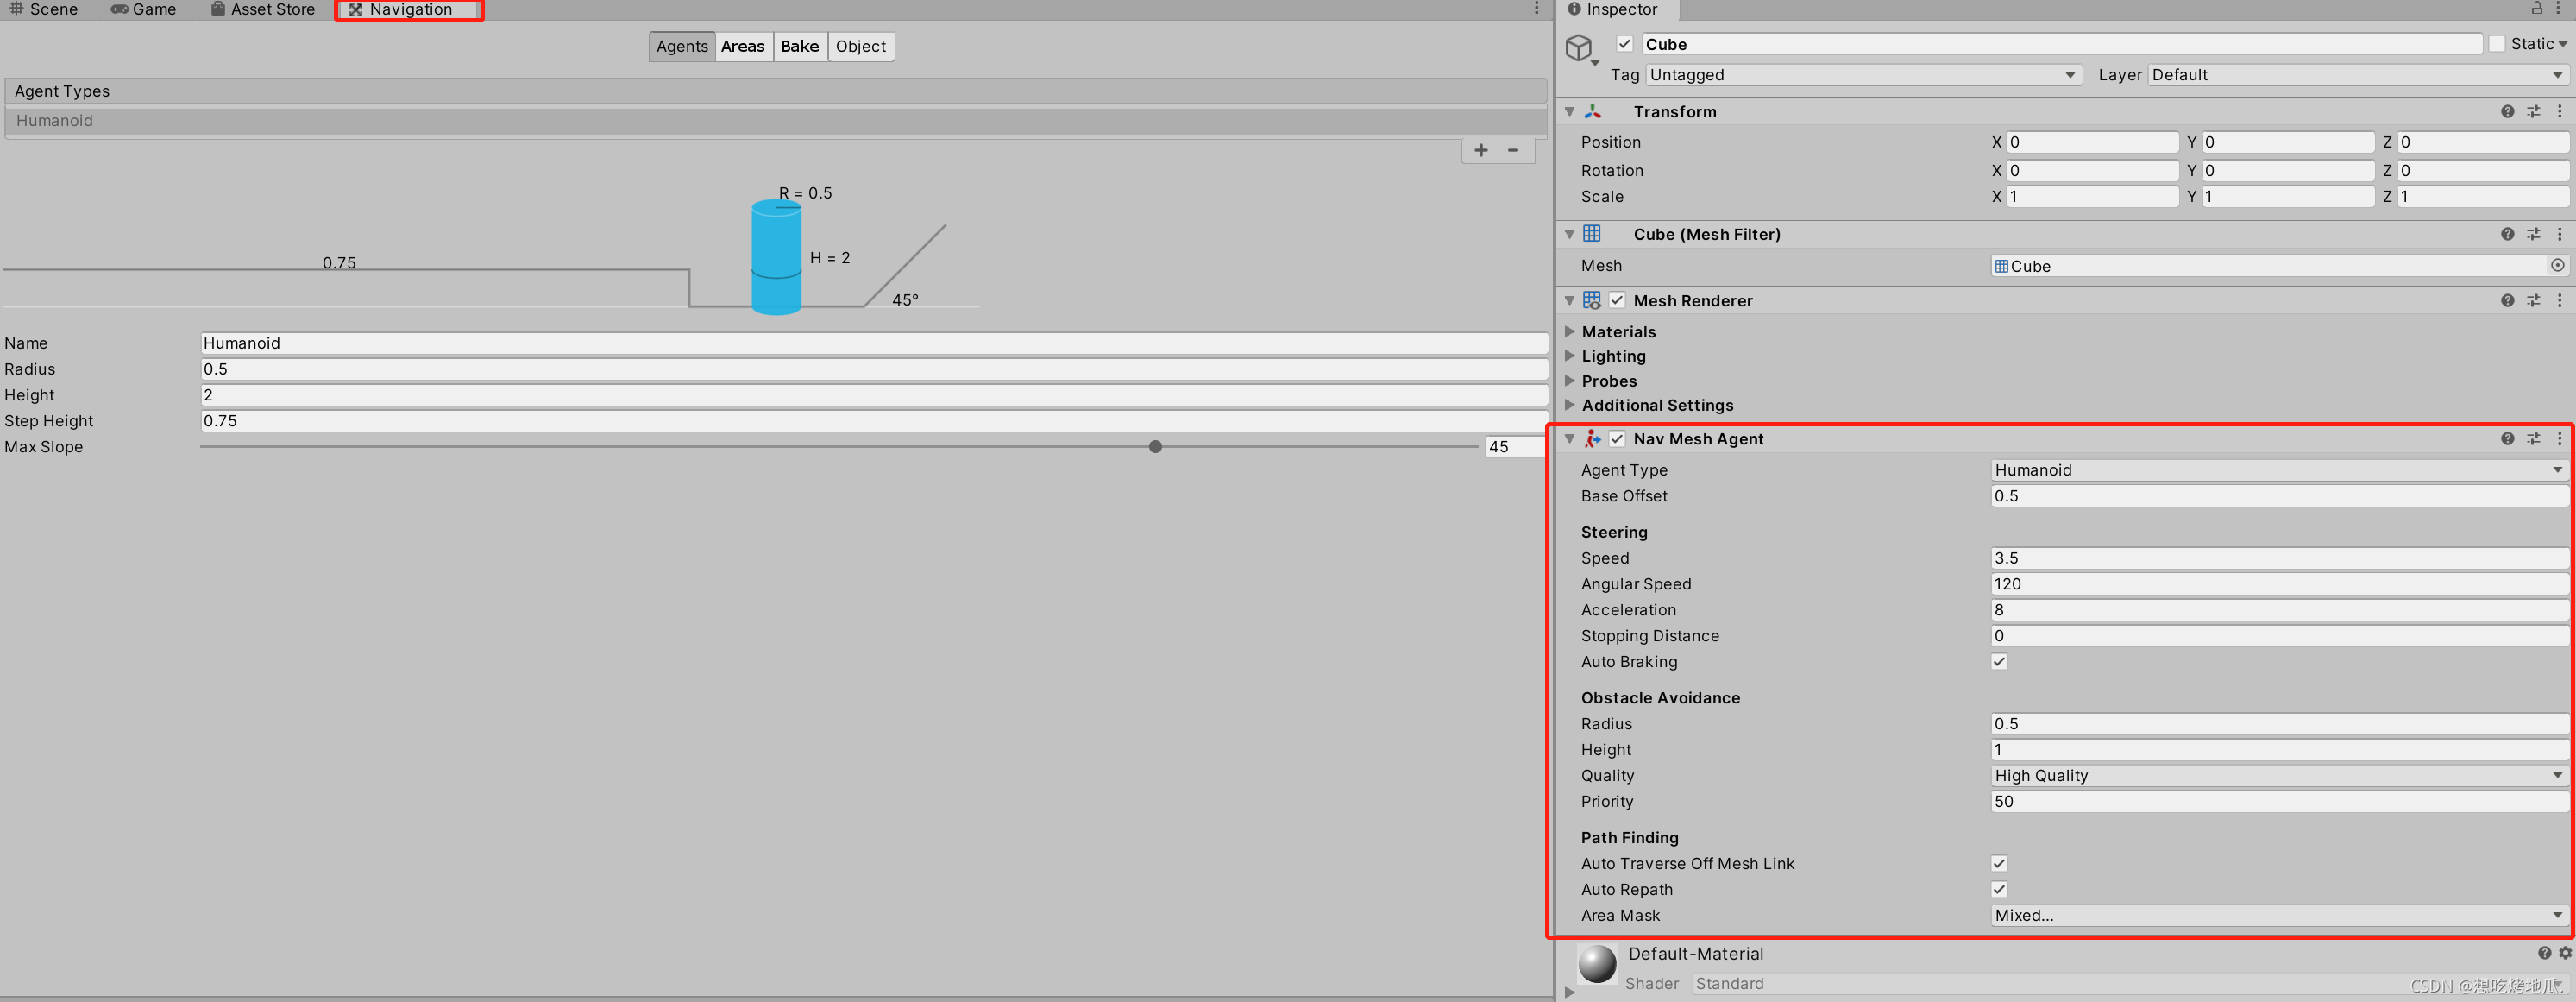Add agent type with plus icon
2576x1002 pixels.
coord(1481,151)
